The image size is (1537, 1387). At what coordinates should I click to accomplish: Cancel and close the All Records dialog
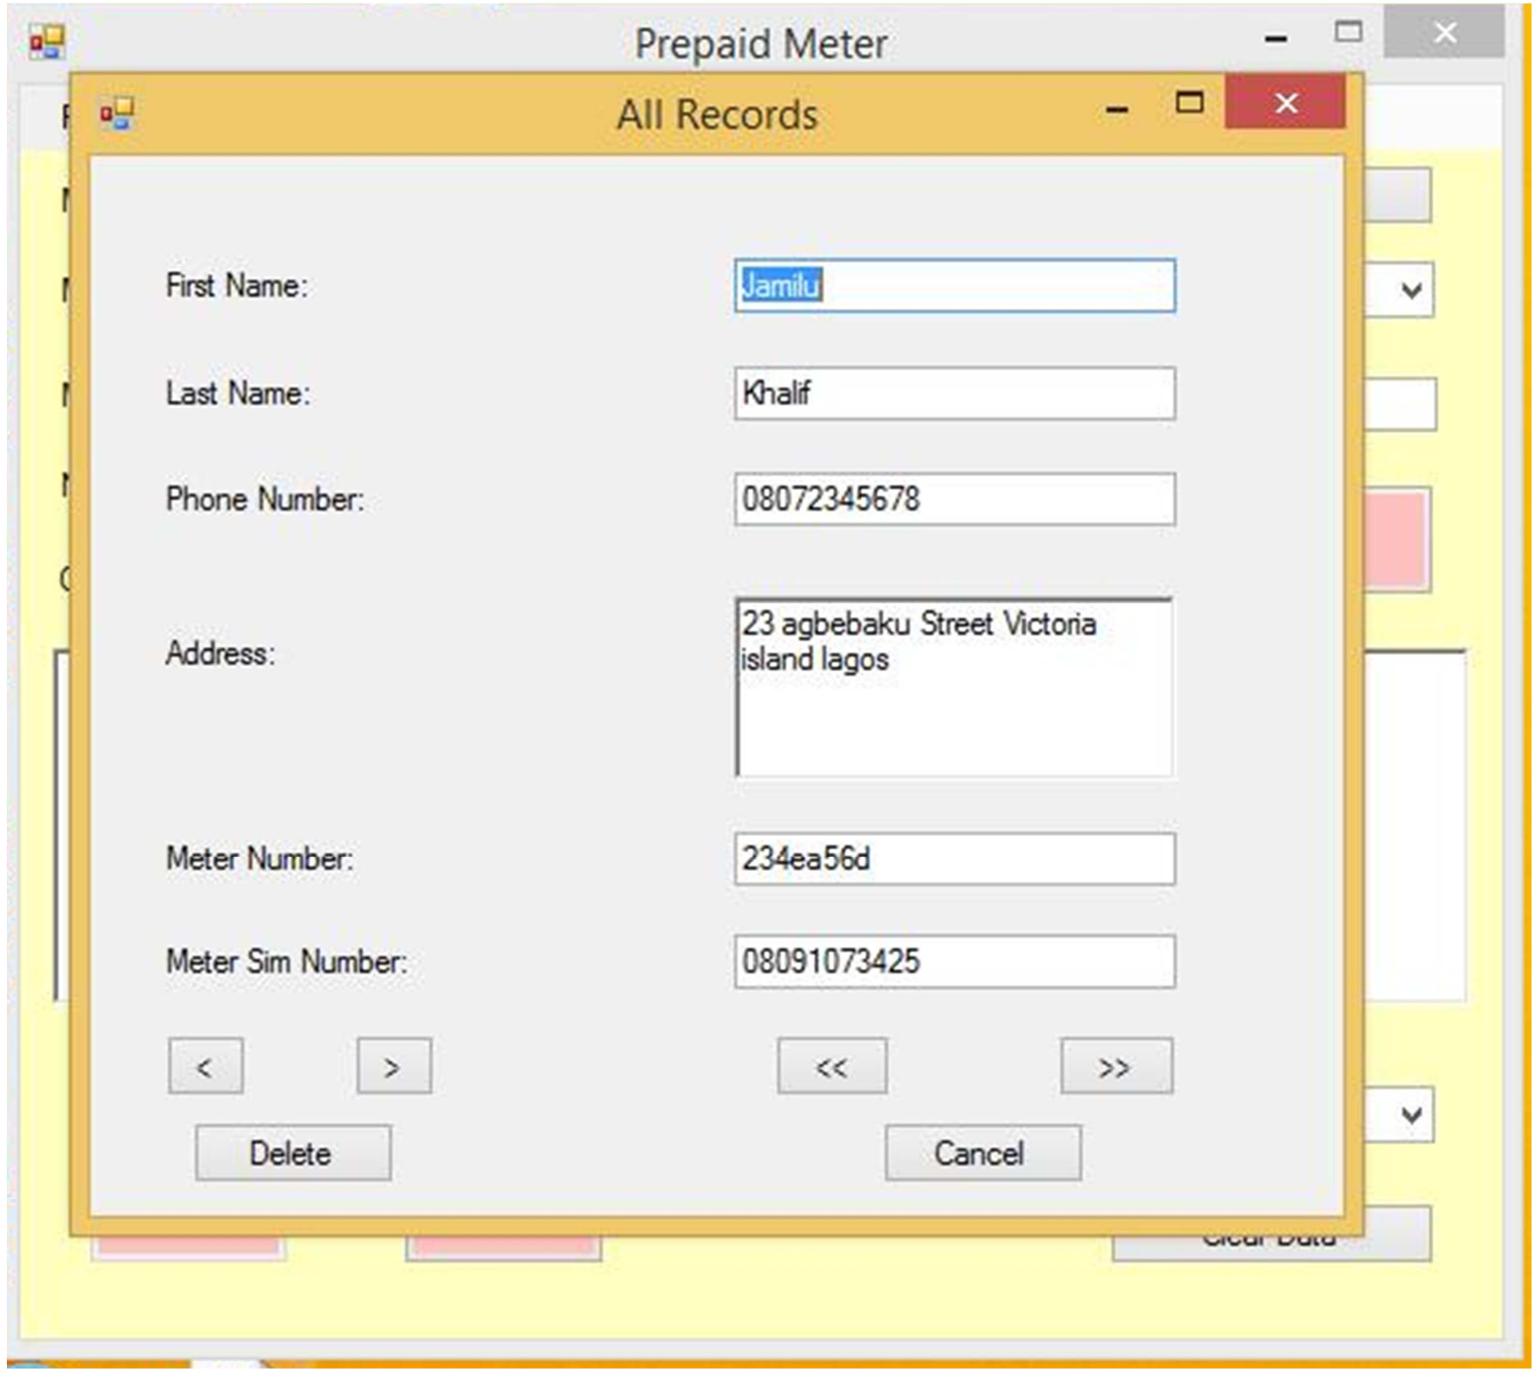coord(982,1153)
